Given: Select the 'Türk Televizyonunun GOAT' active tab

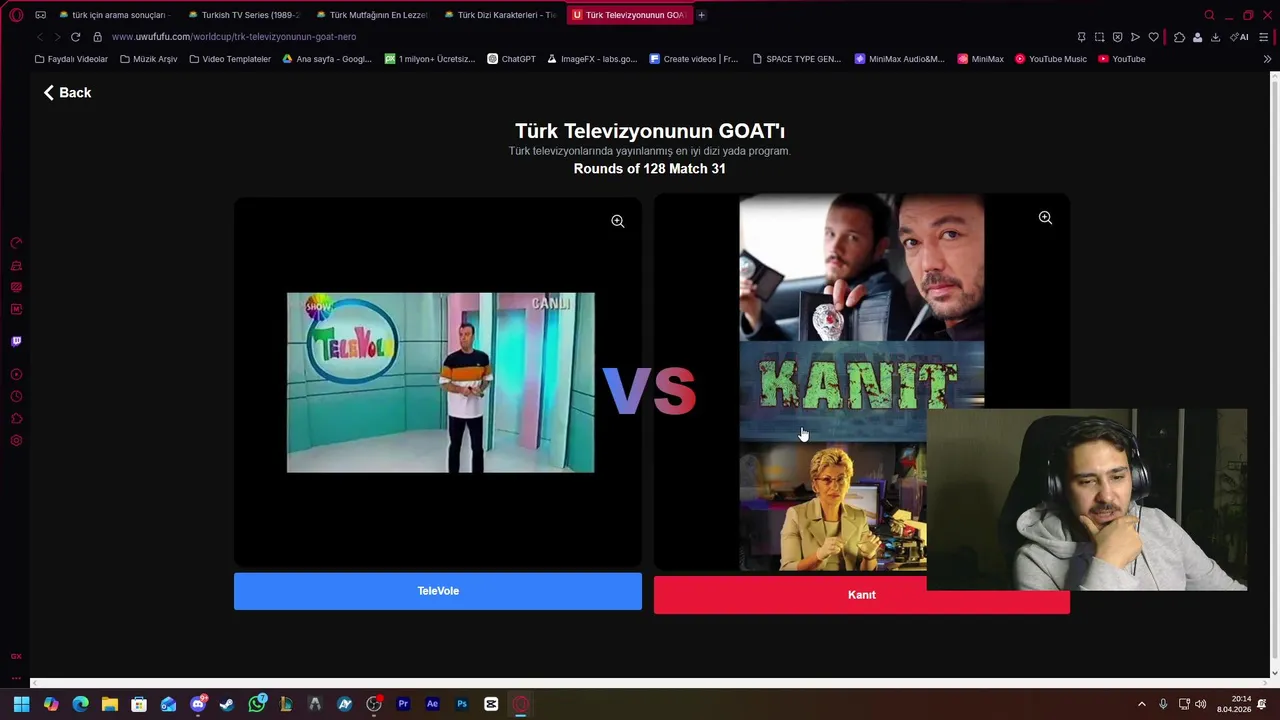Looking at the screenshot, I should click(628, 15).
